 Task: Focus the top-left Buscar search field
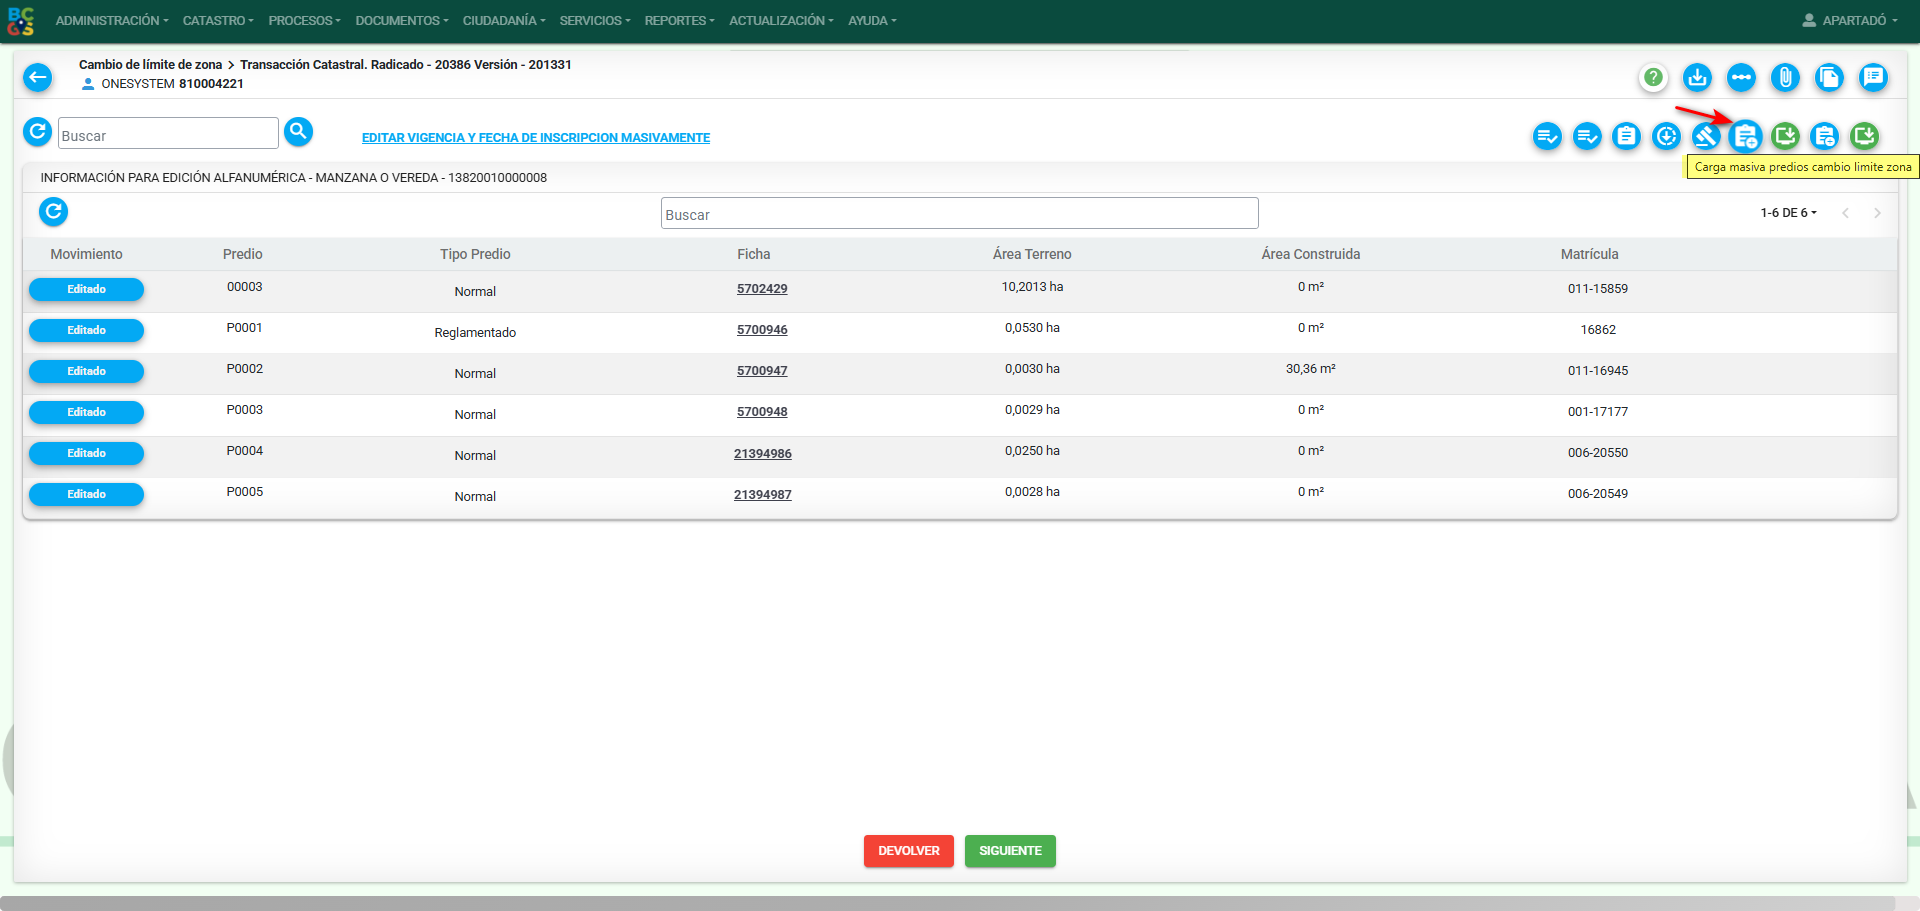(x=168, y=133)
